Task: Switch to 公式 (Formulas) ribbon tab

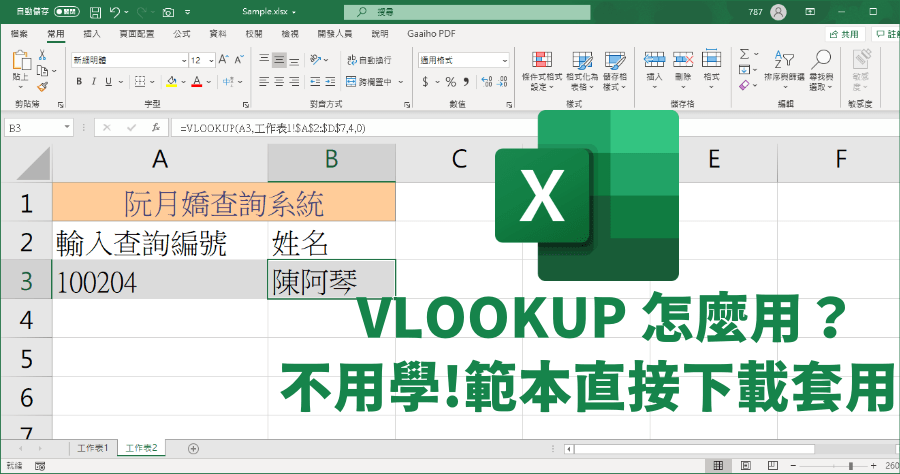Action: 182,34
